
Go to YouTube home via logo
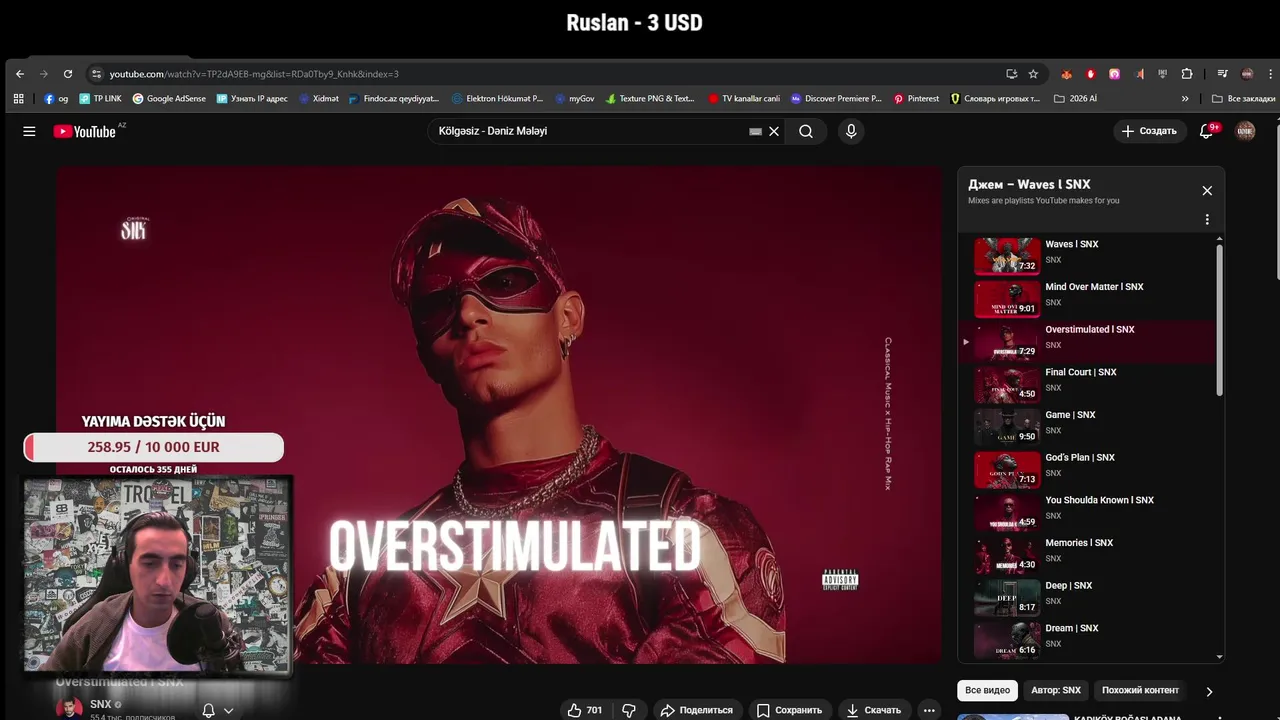tap(85, 131)
